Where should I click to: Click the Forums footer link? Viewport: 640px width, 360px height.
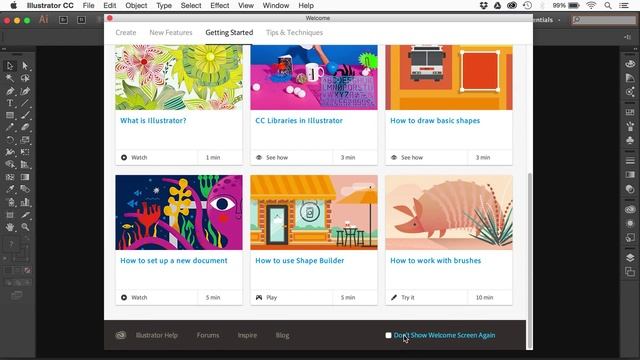208,335
